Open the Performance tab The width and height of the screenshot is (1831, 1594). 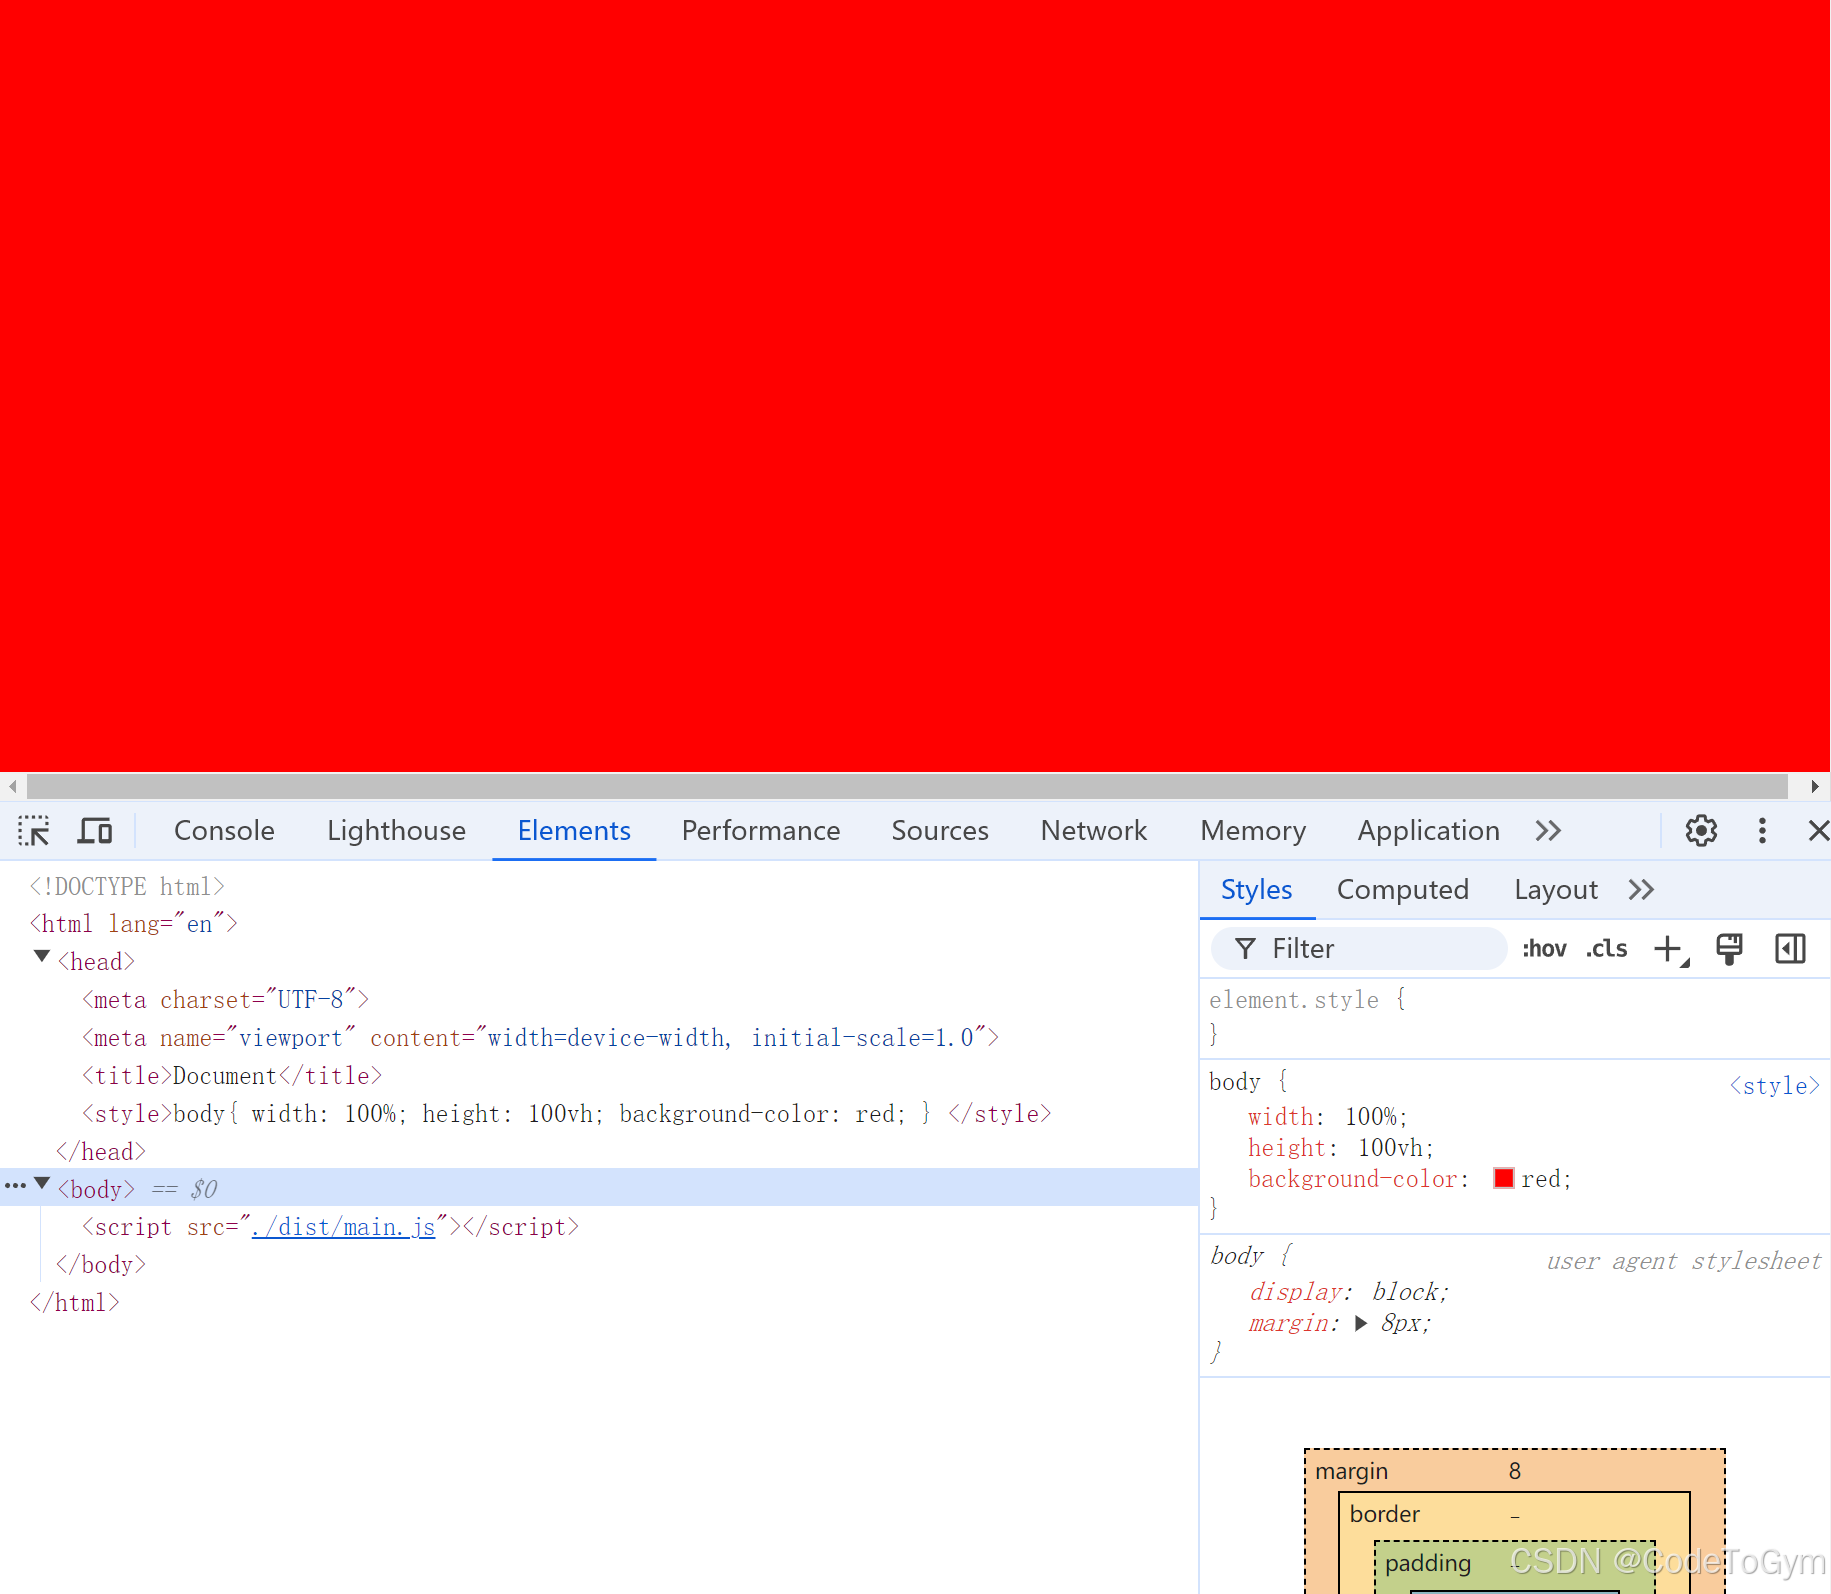pos(760,830)
